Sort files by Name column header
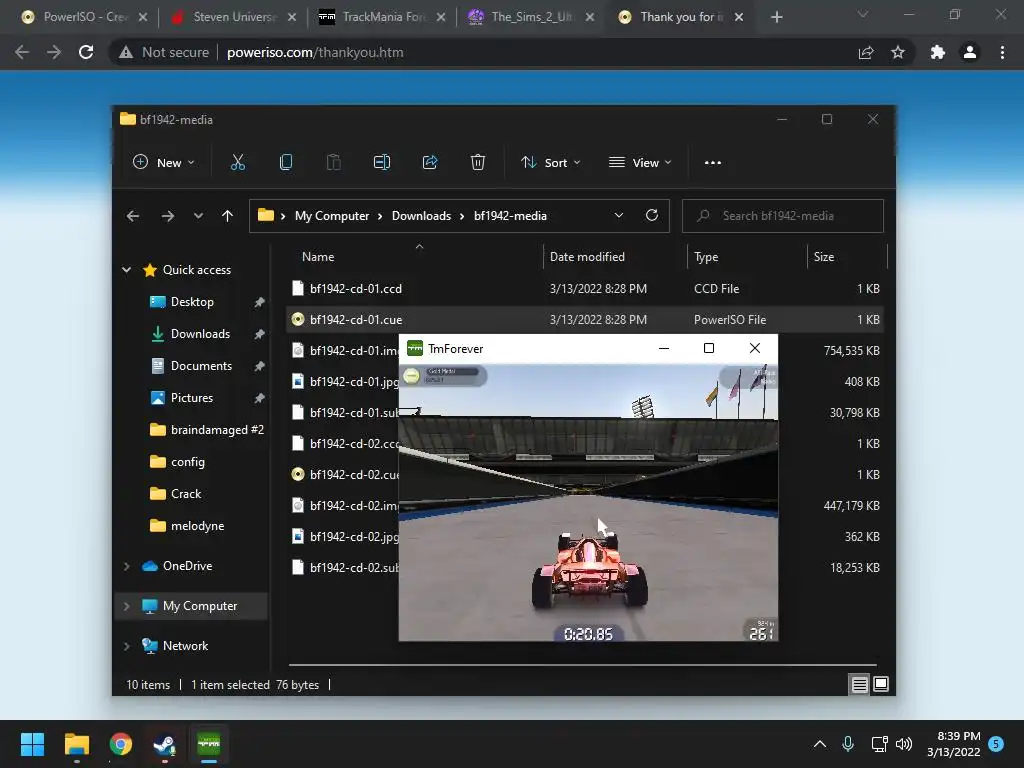 (318, 257)
